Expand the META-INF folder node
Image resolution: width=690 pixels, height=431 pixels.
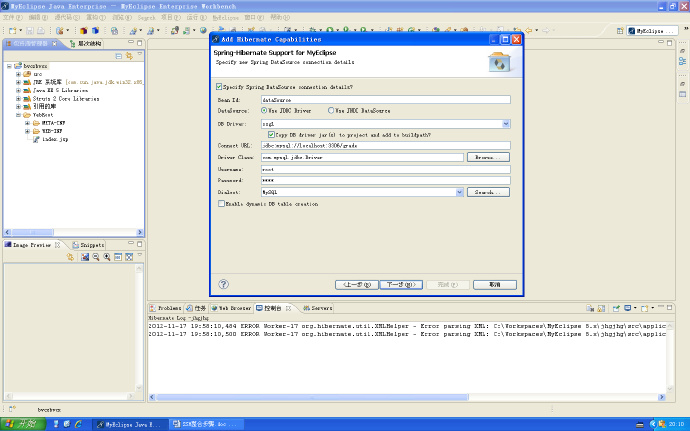point(27,123)
